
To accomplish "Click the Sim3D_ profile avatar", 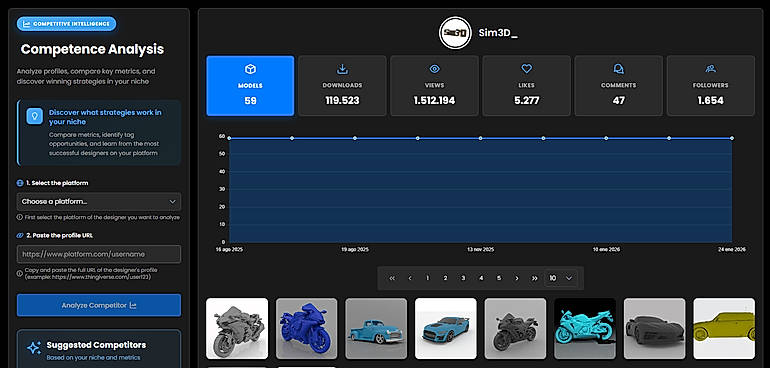I will click(x=455, y=32).
